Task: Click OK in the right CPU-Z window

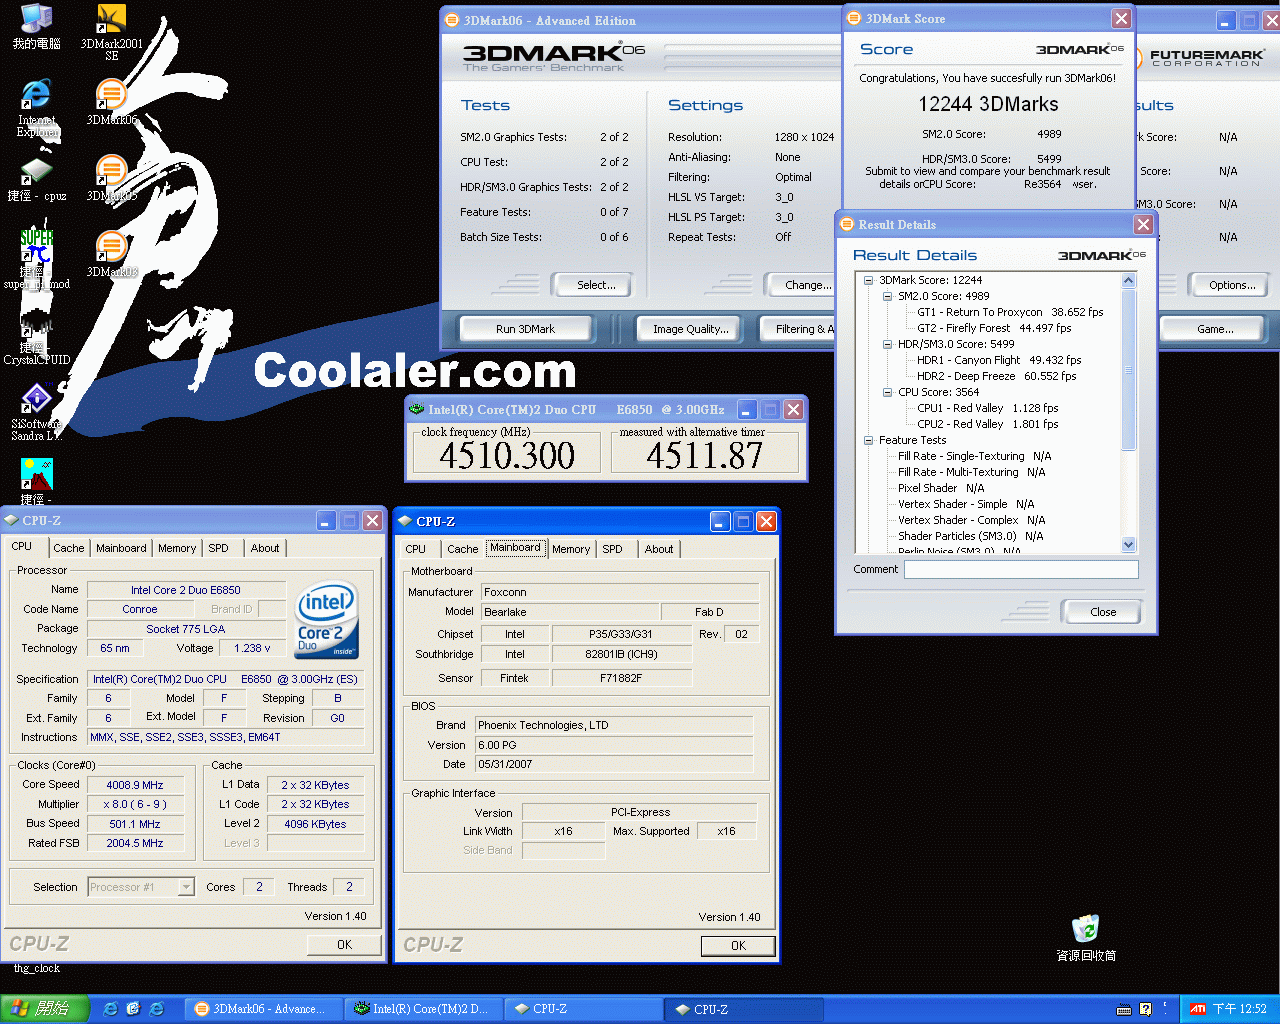Action: (738, 945)
